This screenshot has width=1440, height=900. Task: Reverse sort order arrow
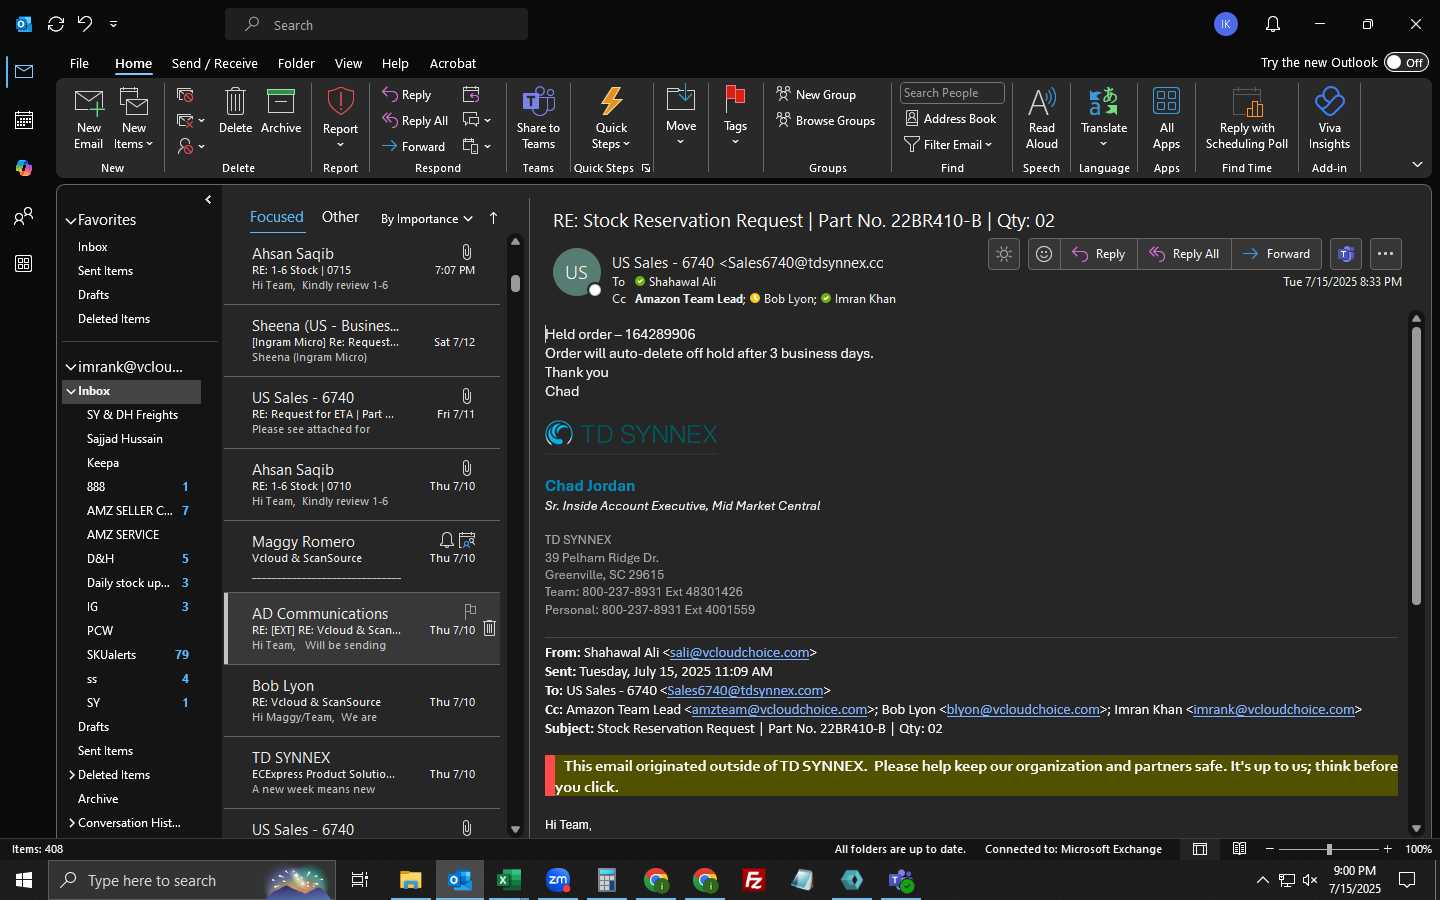493,218
